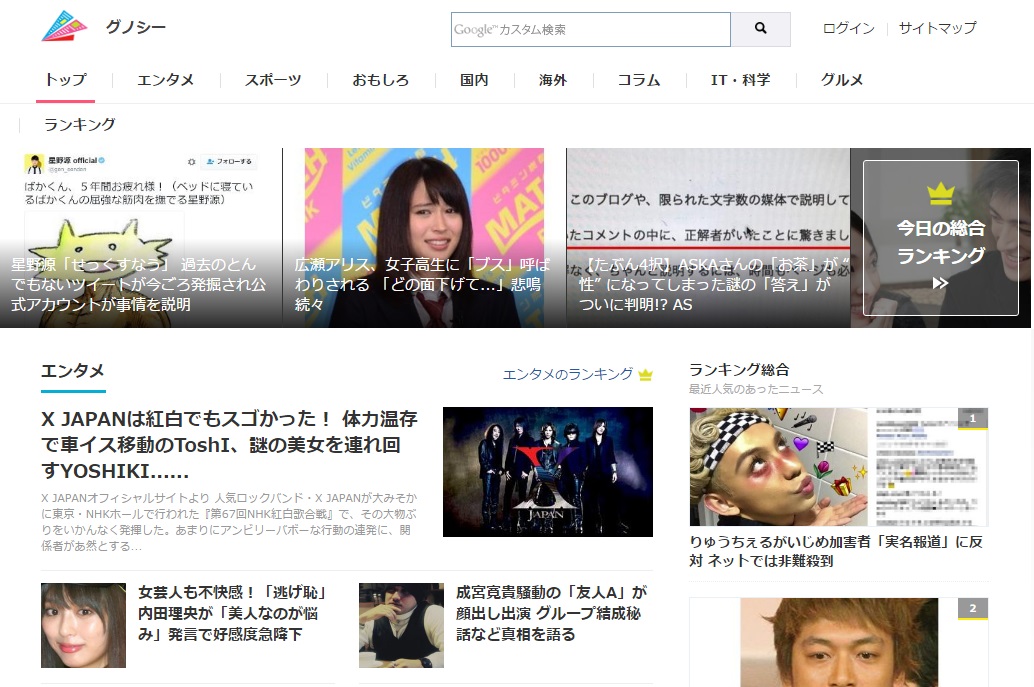Open 今日の総合ランキング banner
This screenshot has height=687, width=1034.
941,238
